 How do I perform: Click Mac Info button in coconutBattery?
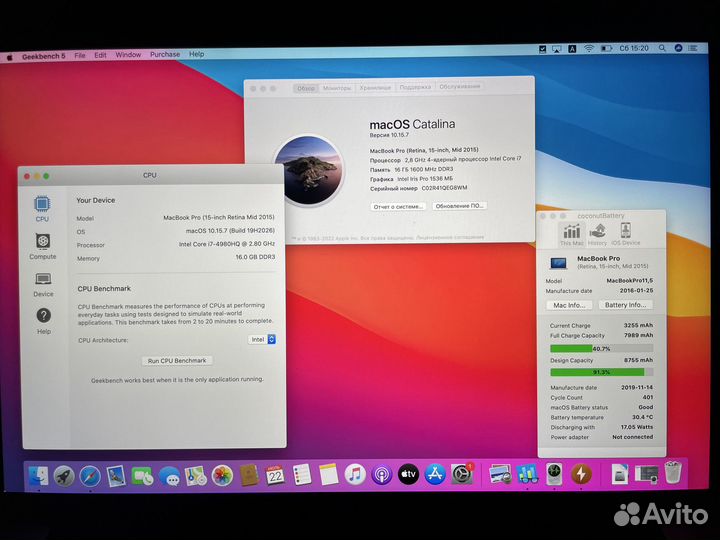(x=569, y=305)
